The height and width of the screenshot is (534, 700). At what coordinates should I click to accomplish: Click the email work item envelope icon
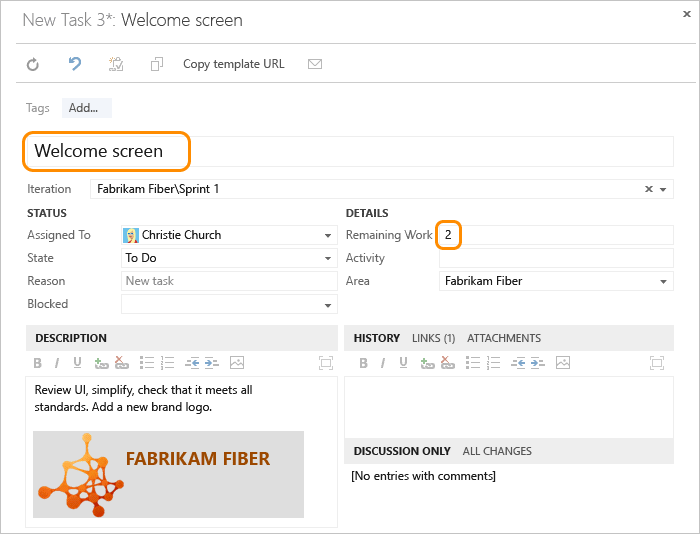point(315,64)
